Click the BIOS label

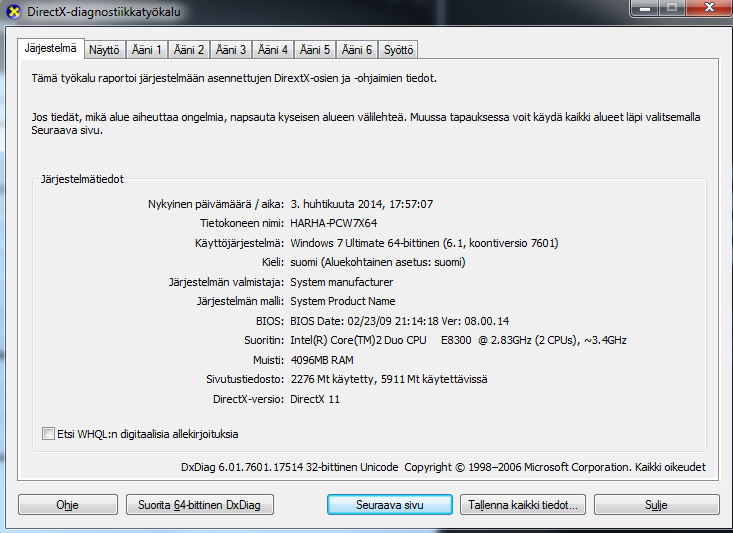click(x=270, y=321)
